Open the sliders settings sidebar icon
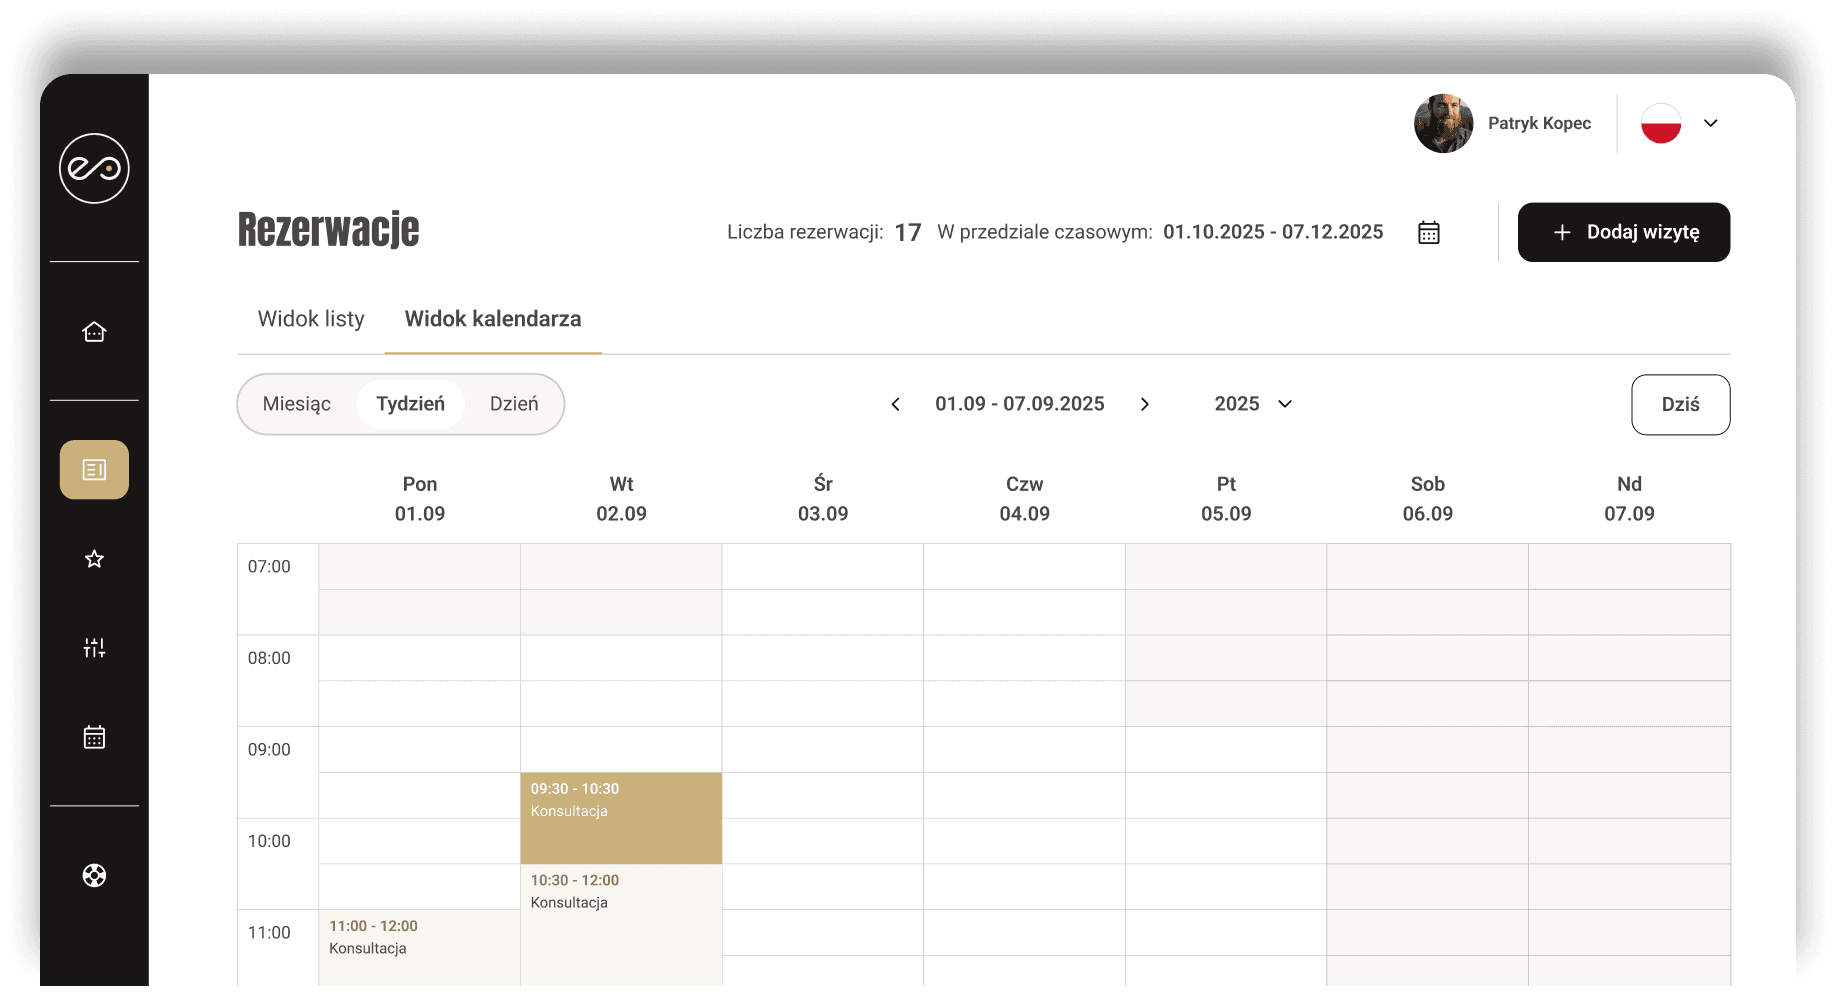Screen dimensions: 1836x992 [94, 648]
